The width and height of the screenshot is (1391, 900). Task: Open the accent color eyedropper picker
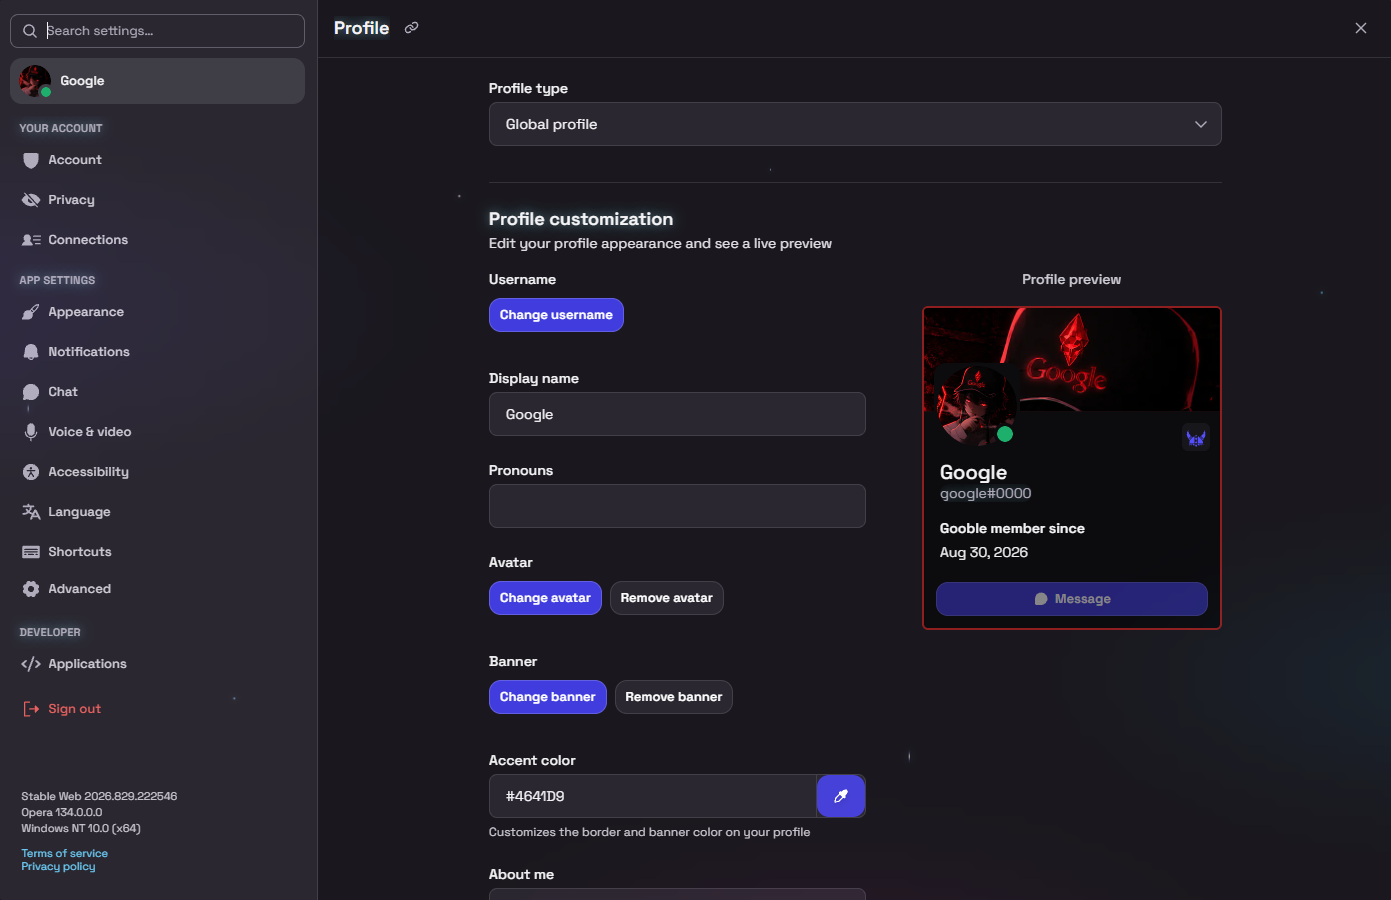(x=841, y=796)
